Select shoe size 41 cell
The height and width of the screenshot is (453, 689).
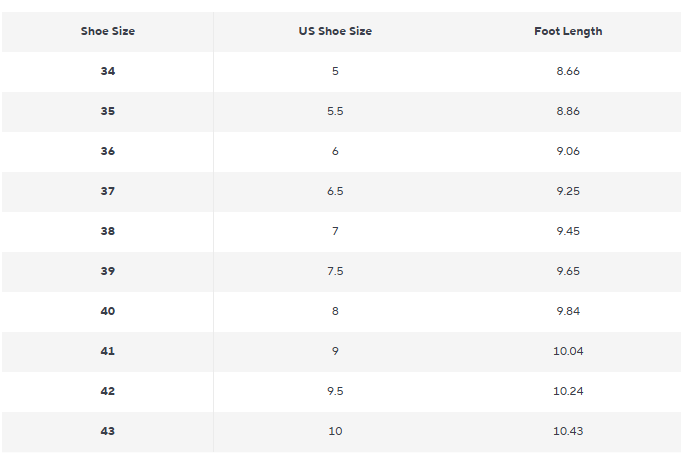tap(108, 351)
